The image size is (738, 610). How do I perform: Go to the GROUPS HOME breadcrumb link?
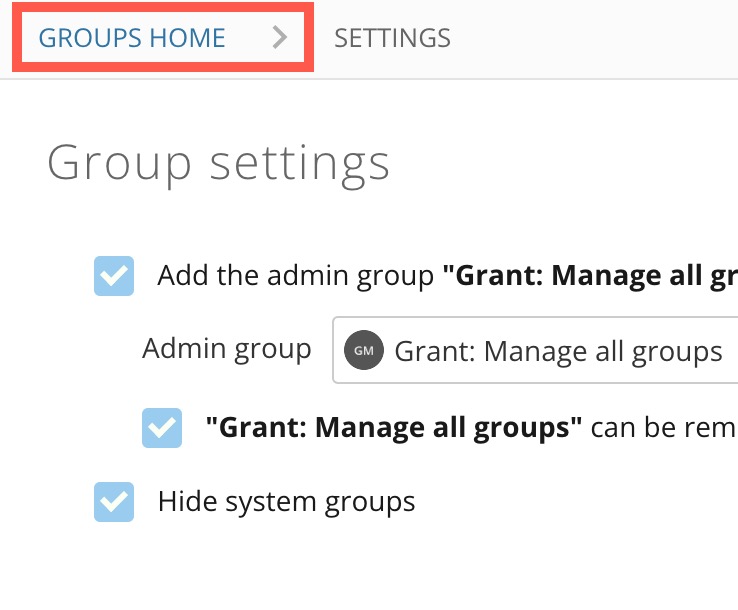tap(132, 38)
